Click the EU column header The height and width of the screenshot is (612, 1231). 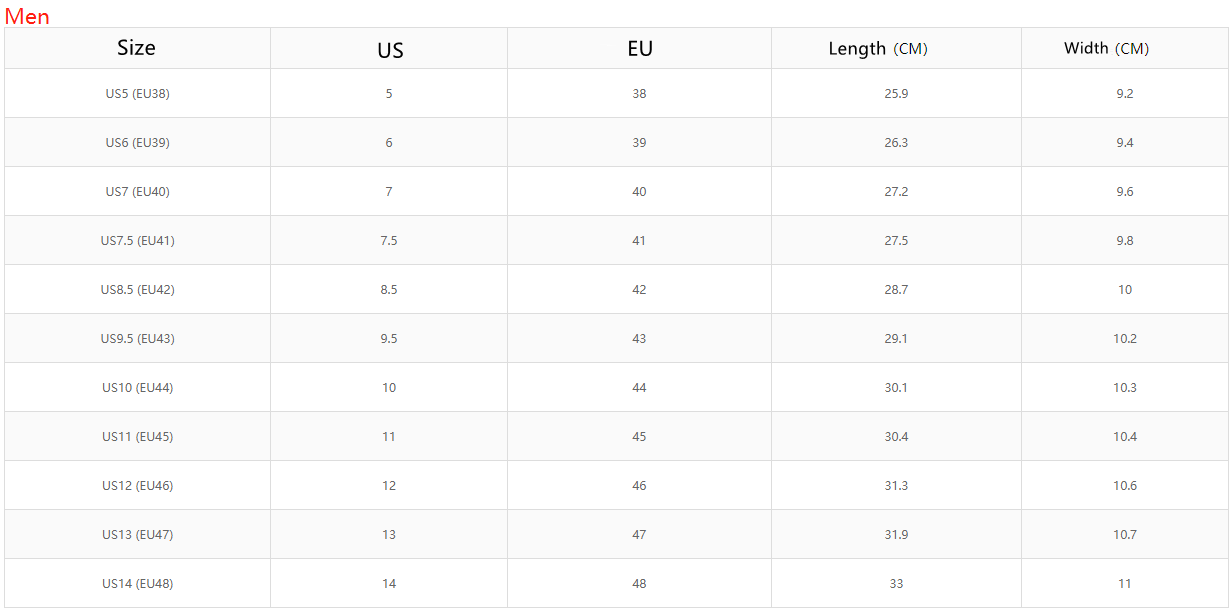click(639, 48)
